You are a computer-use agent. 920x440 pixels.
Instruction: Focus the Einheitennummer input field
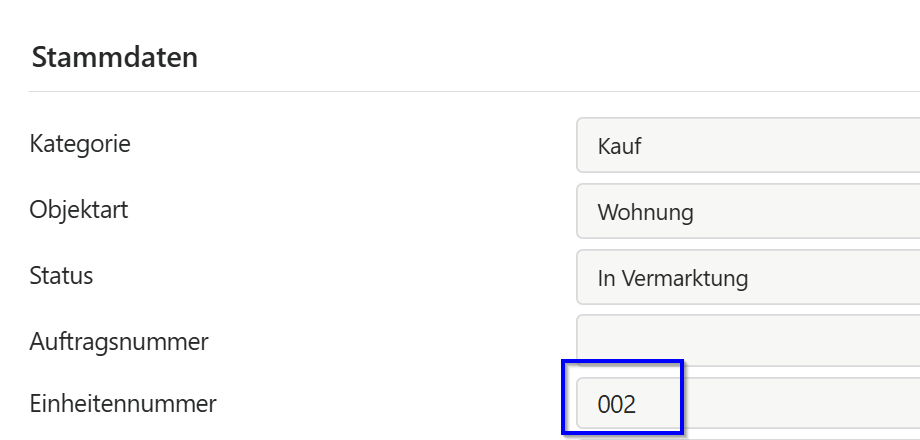coord(748,404)
